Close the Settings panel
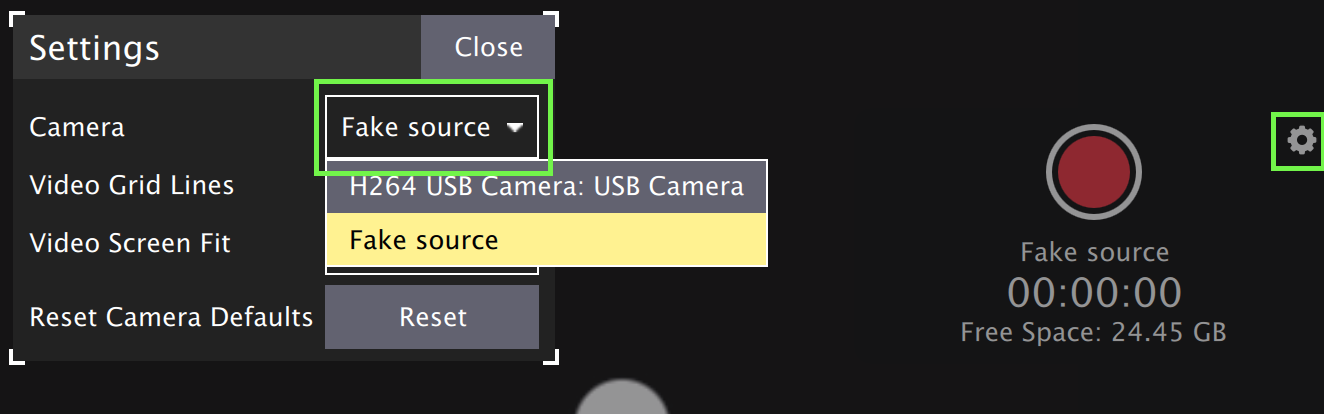This screenshot has height=414, width=1324. pyautogui.click(x=488, y=47)
